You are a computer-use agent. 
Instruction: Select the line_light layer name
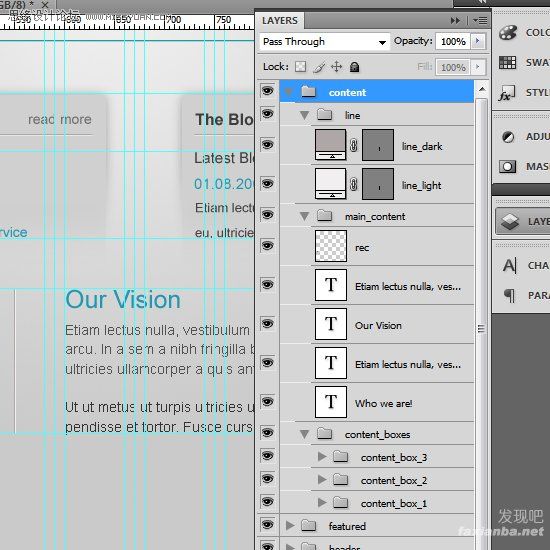[x=421, y=185]
